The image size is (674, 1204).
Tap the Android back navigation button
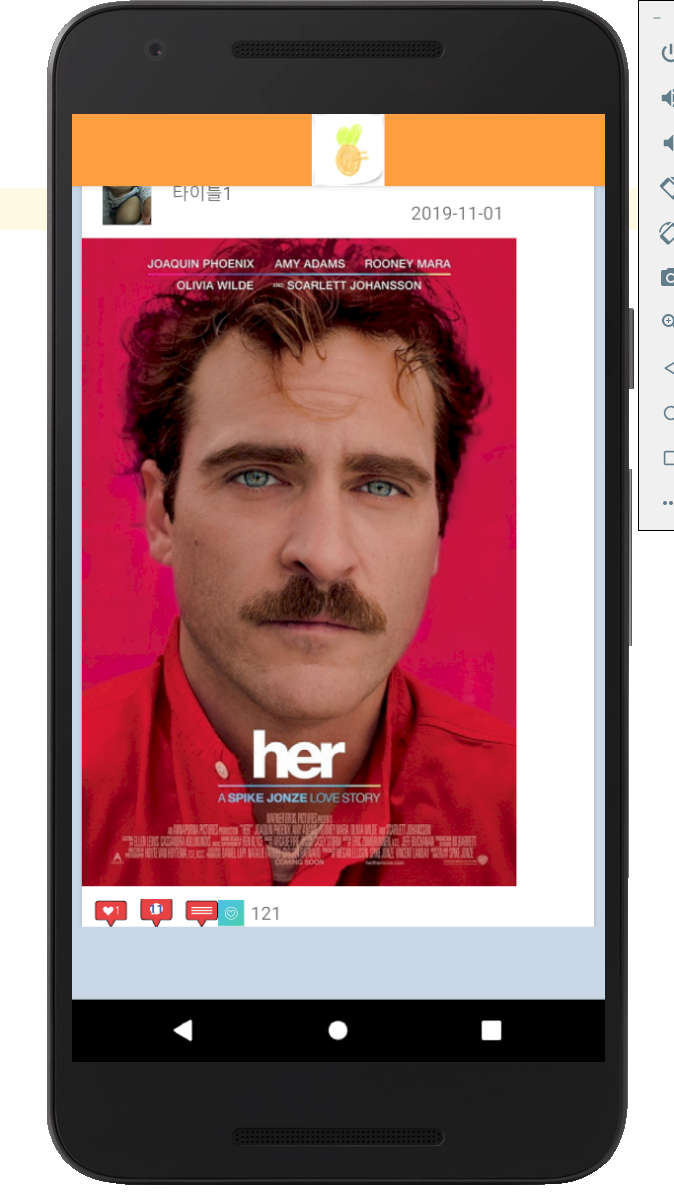coord(182,1030)
